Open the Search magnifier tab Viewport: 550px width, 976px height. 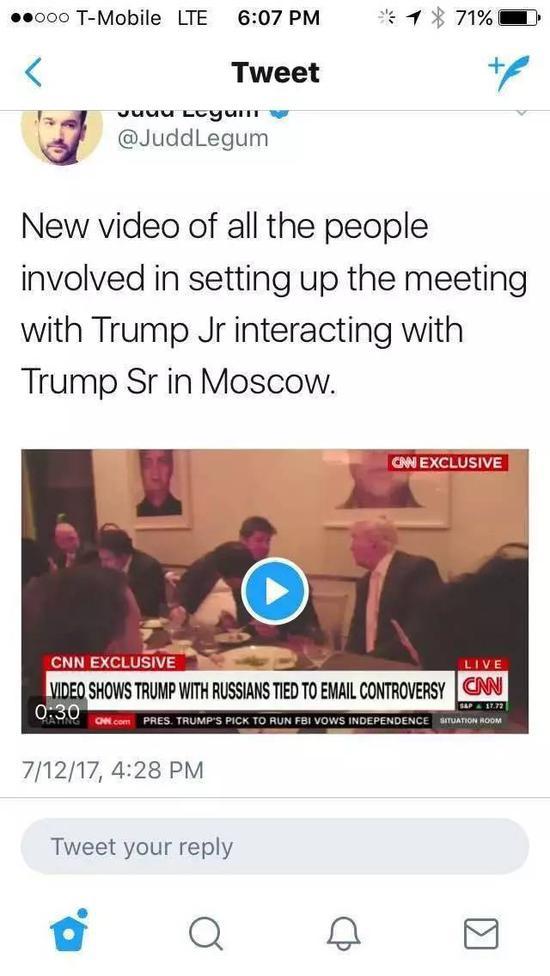205,934
